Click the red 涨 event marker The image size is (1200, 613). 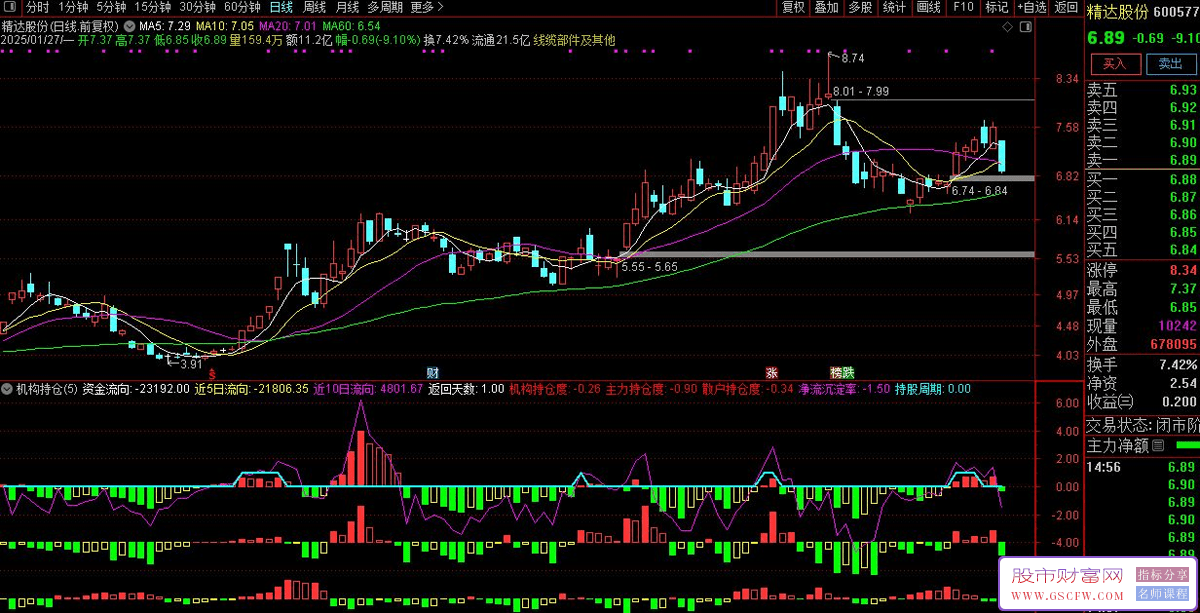tap(772, 372)
